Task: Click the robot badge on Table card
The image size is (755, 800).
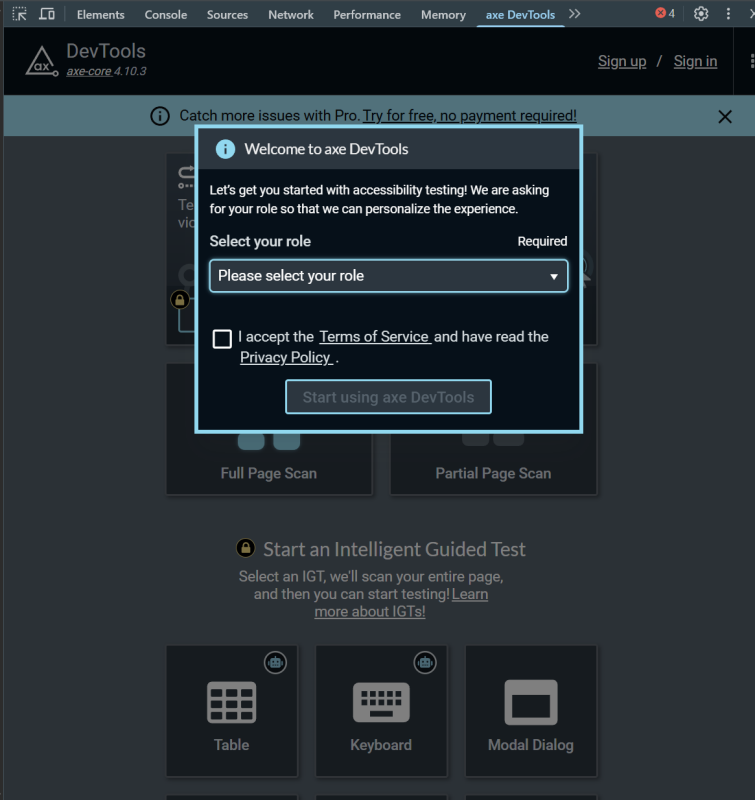Action: click(x=275, y=663)
